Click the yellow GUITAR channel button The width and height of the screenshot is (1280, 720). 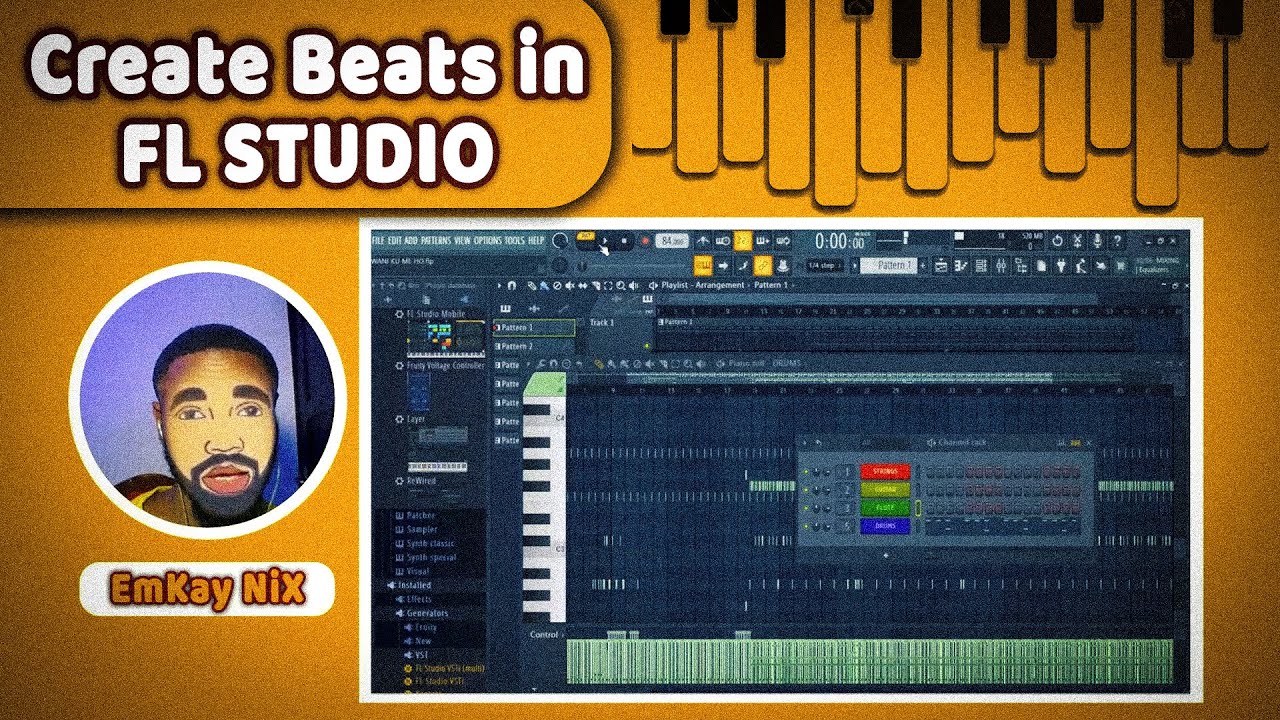885,489
